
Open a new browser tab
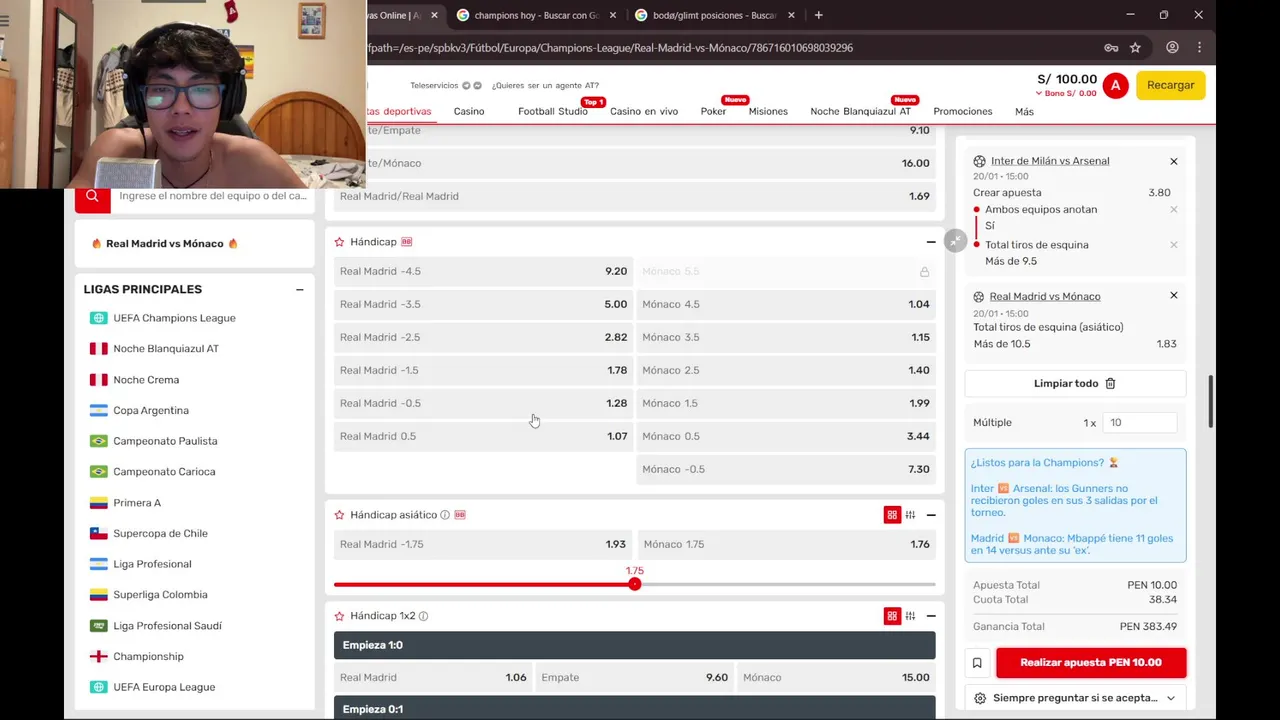tap(818, 15)
